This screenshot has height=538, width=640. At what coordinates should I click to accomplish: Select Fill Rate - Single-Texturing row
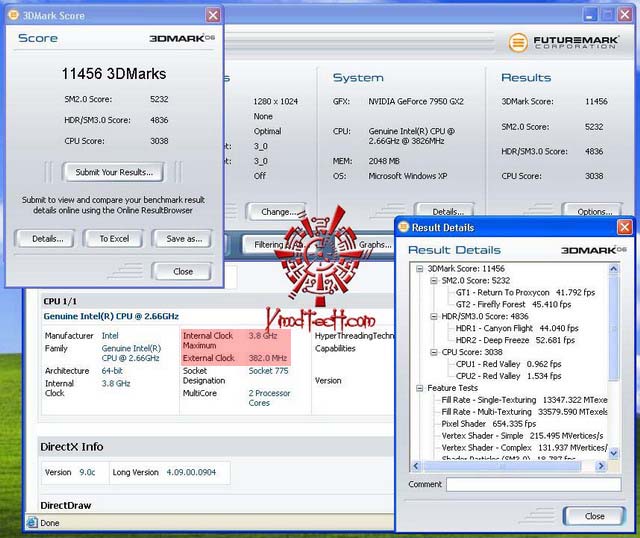coord(524,400)
